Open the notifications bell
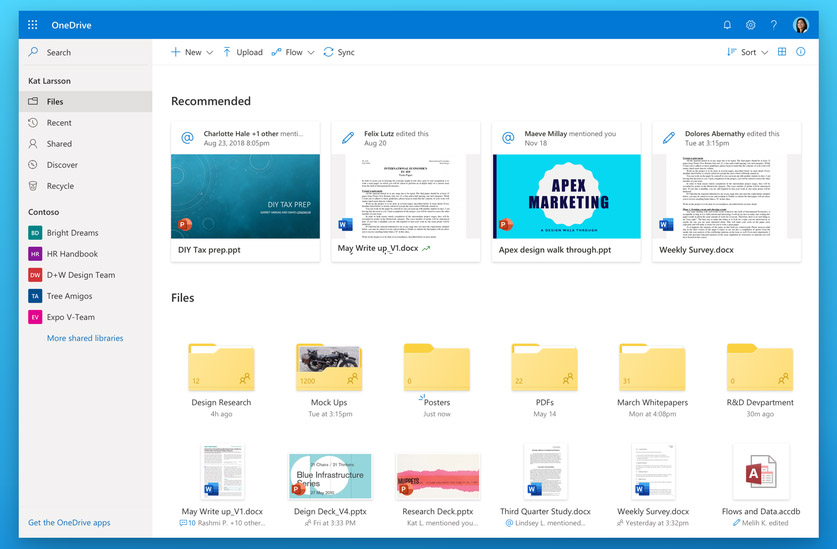This screenshot has height=549, width=837. (x=727, y=25)
